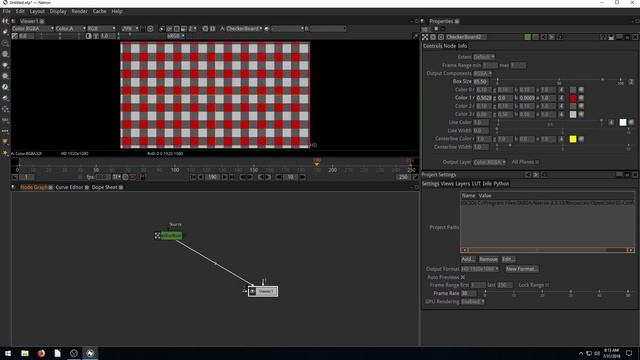
Task: Open the Extent dropdown
Action: pyautogui.click(x=484, y=57)
